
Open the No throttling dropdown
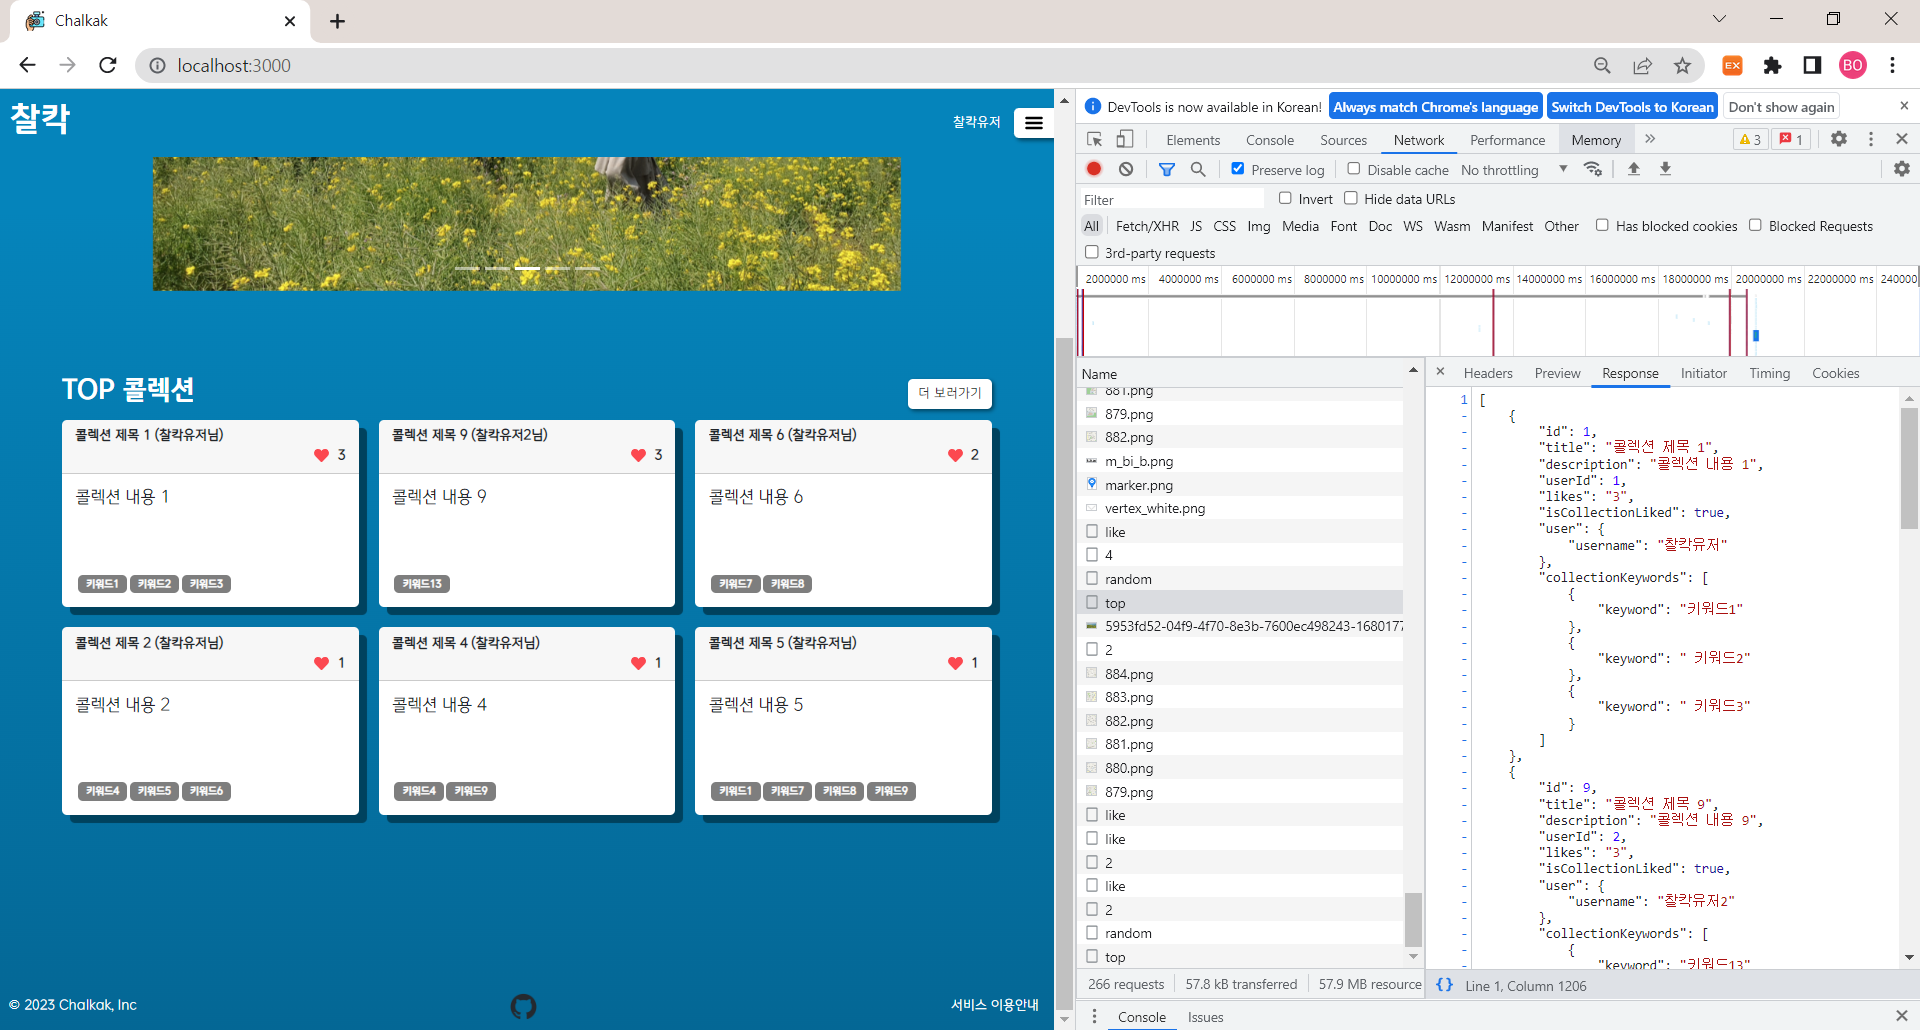(x=1514, y=170)
